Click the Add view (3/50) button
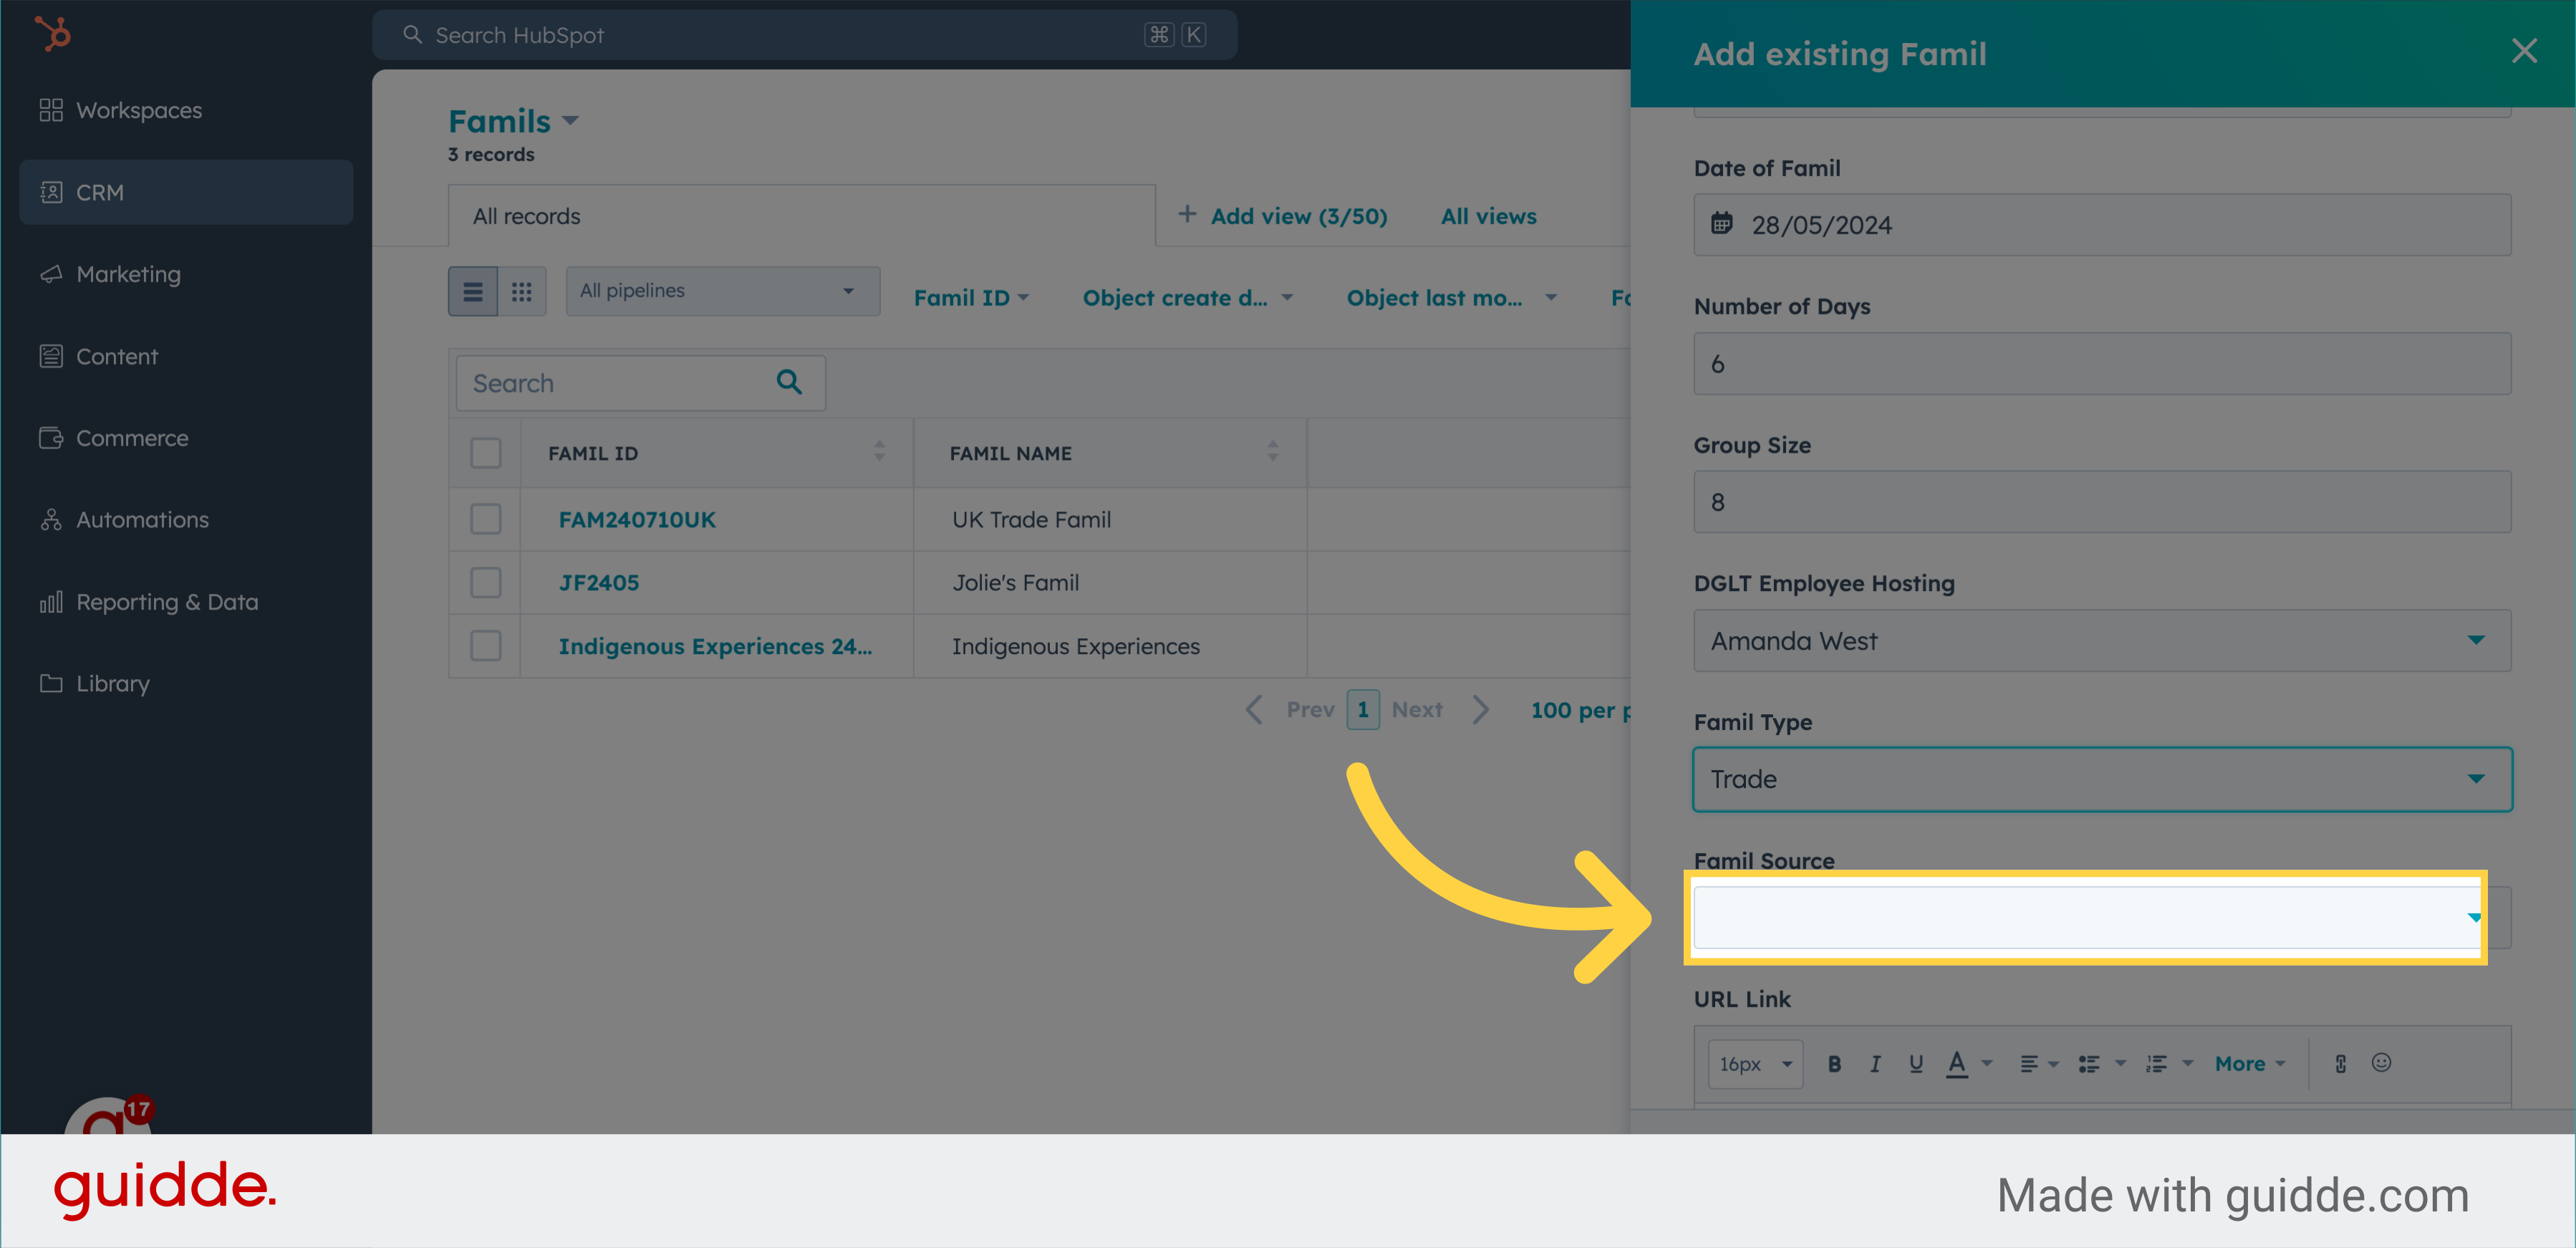Viewport: 2576px width, 1248px height. 1283,215
